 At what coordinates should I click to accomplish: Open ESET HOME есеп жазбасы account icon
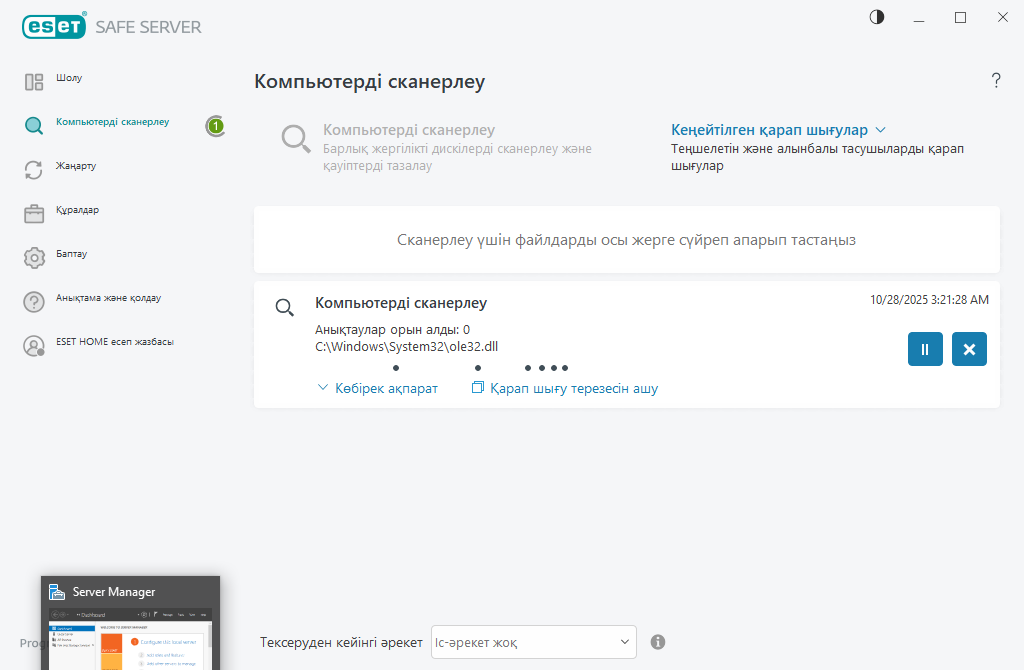34,346
